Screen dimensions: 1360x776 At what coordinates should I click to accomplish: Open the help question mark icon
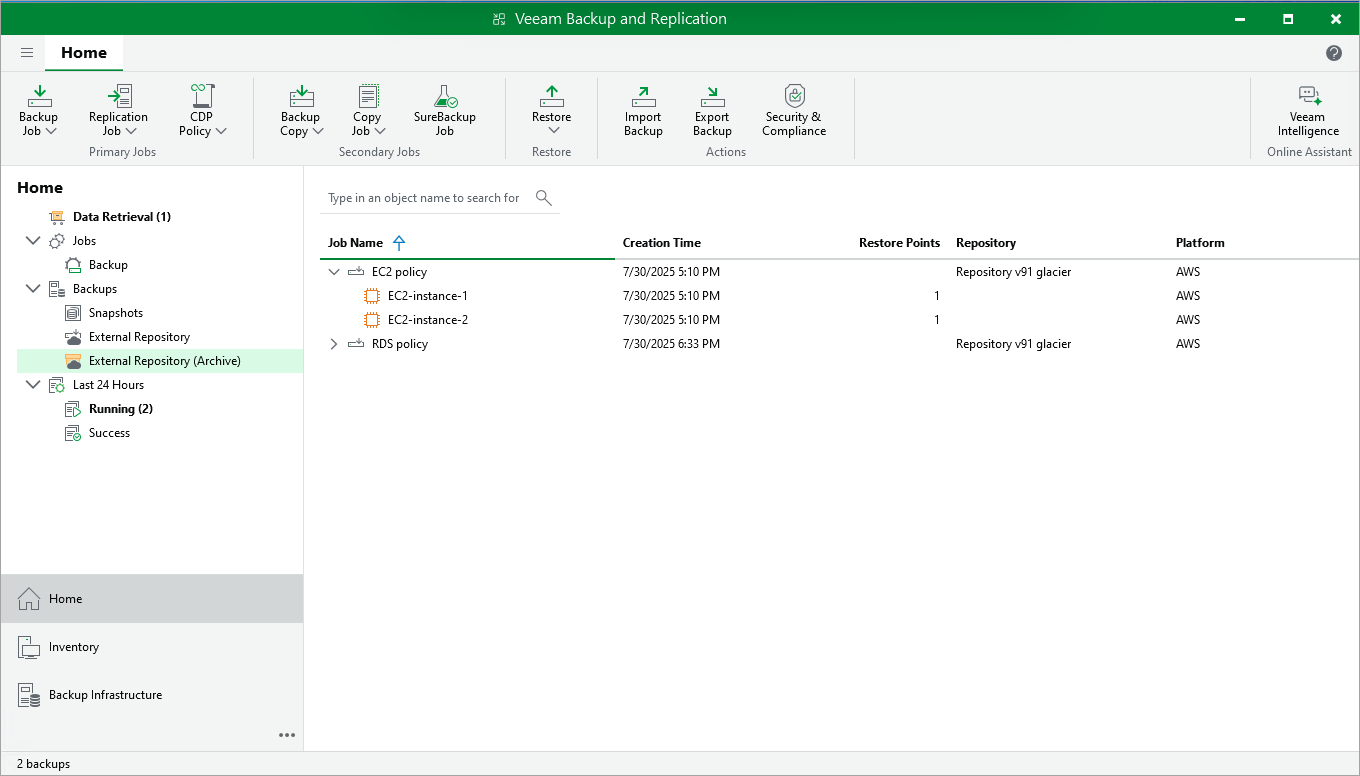[1334, 53]
